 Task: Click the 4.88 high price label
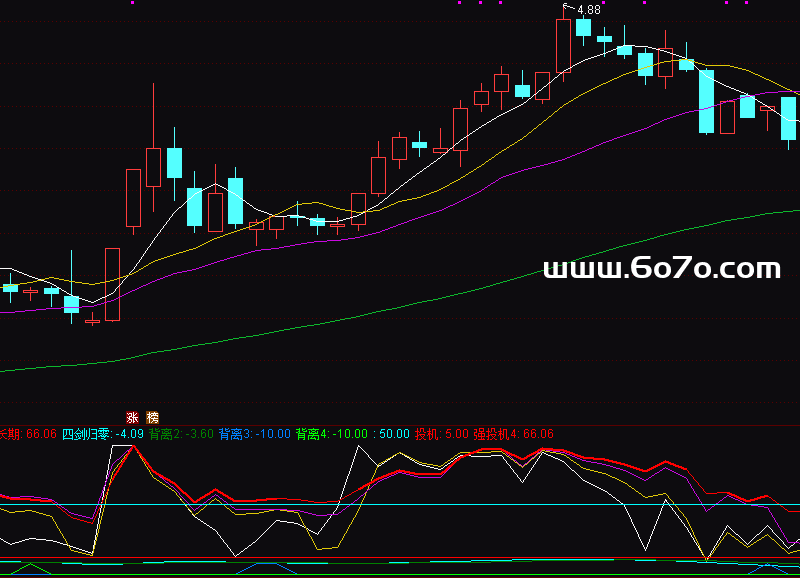(589, 10)
